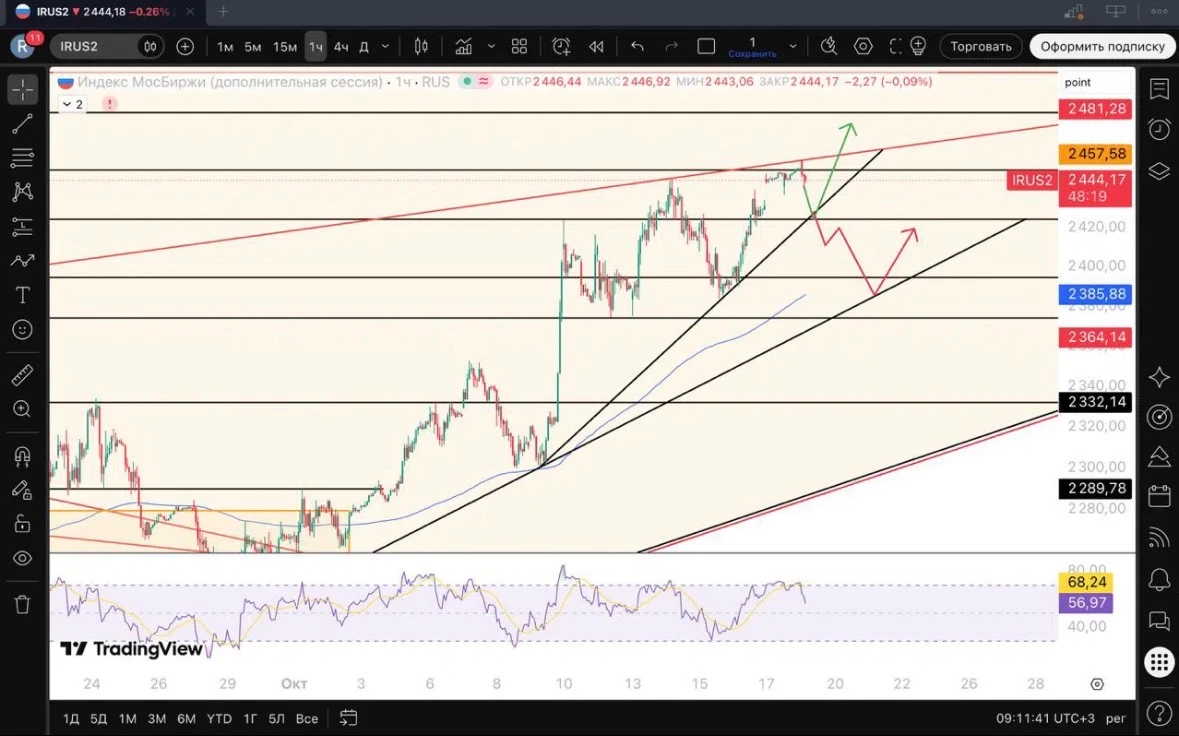The width and height of the screenshot is (1179, 736).
Task: Select the Text annotation tool
Action: tap(23, 295)
